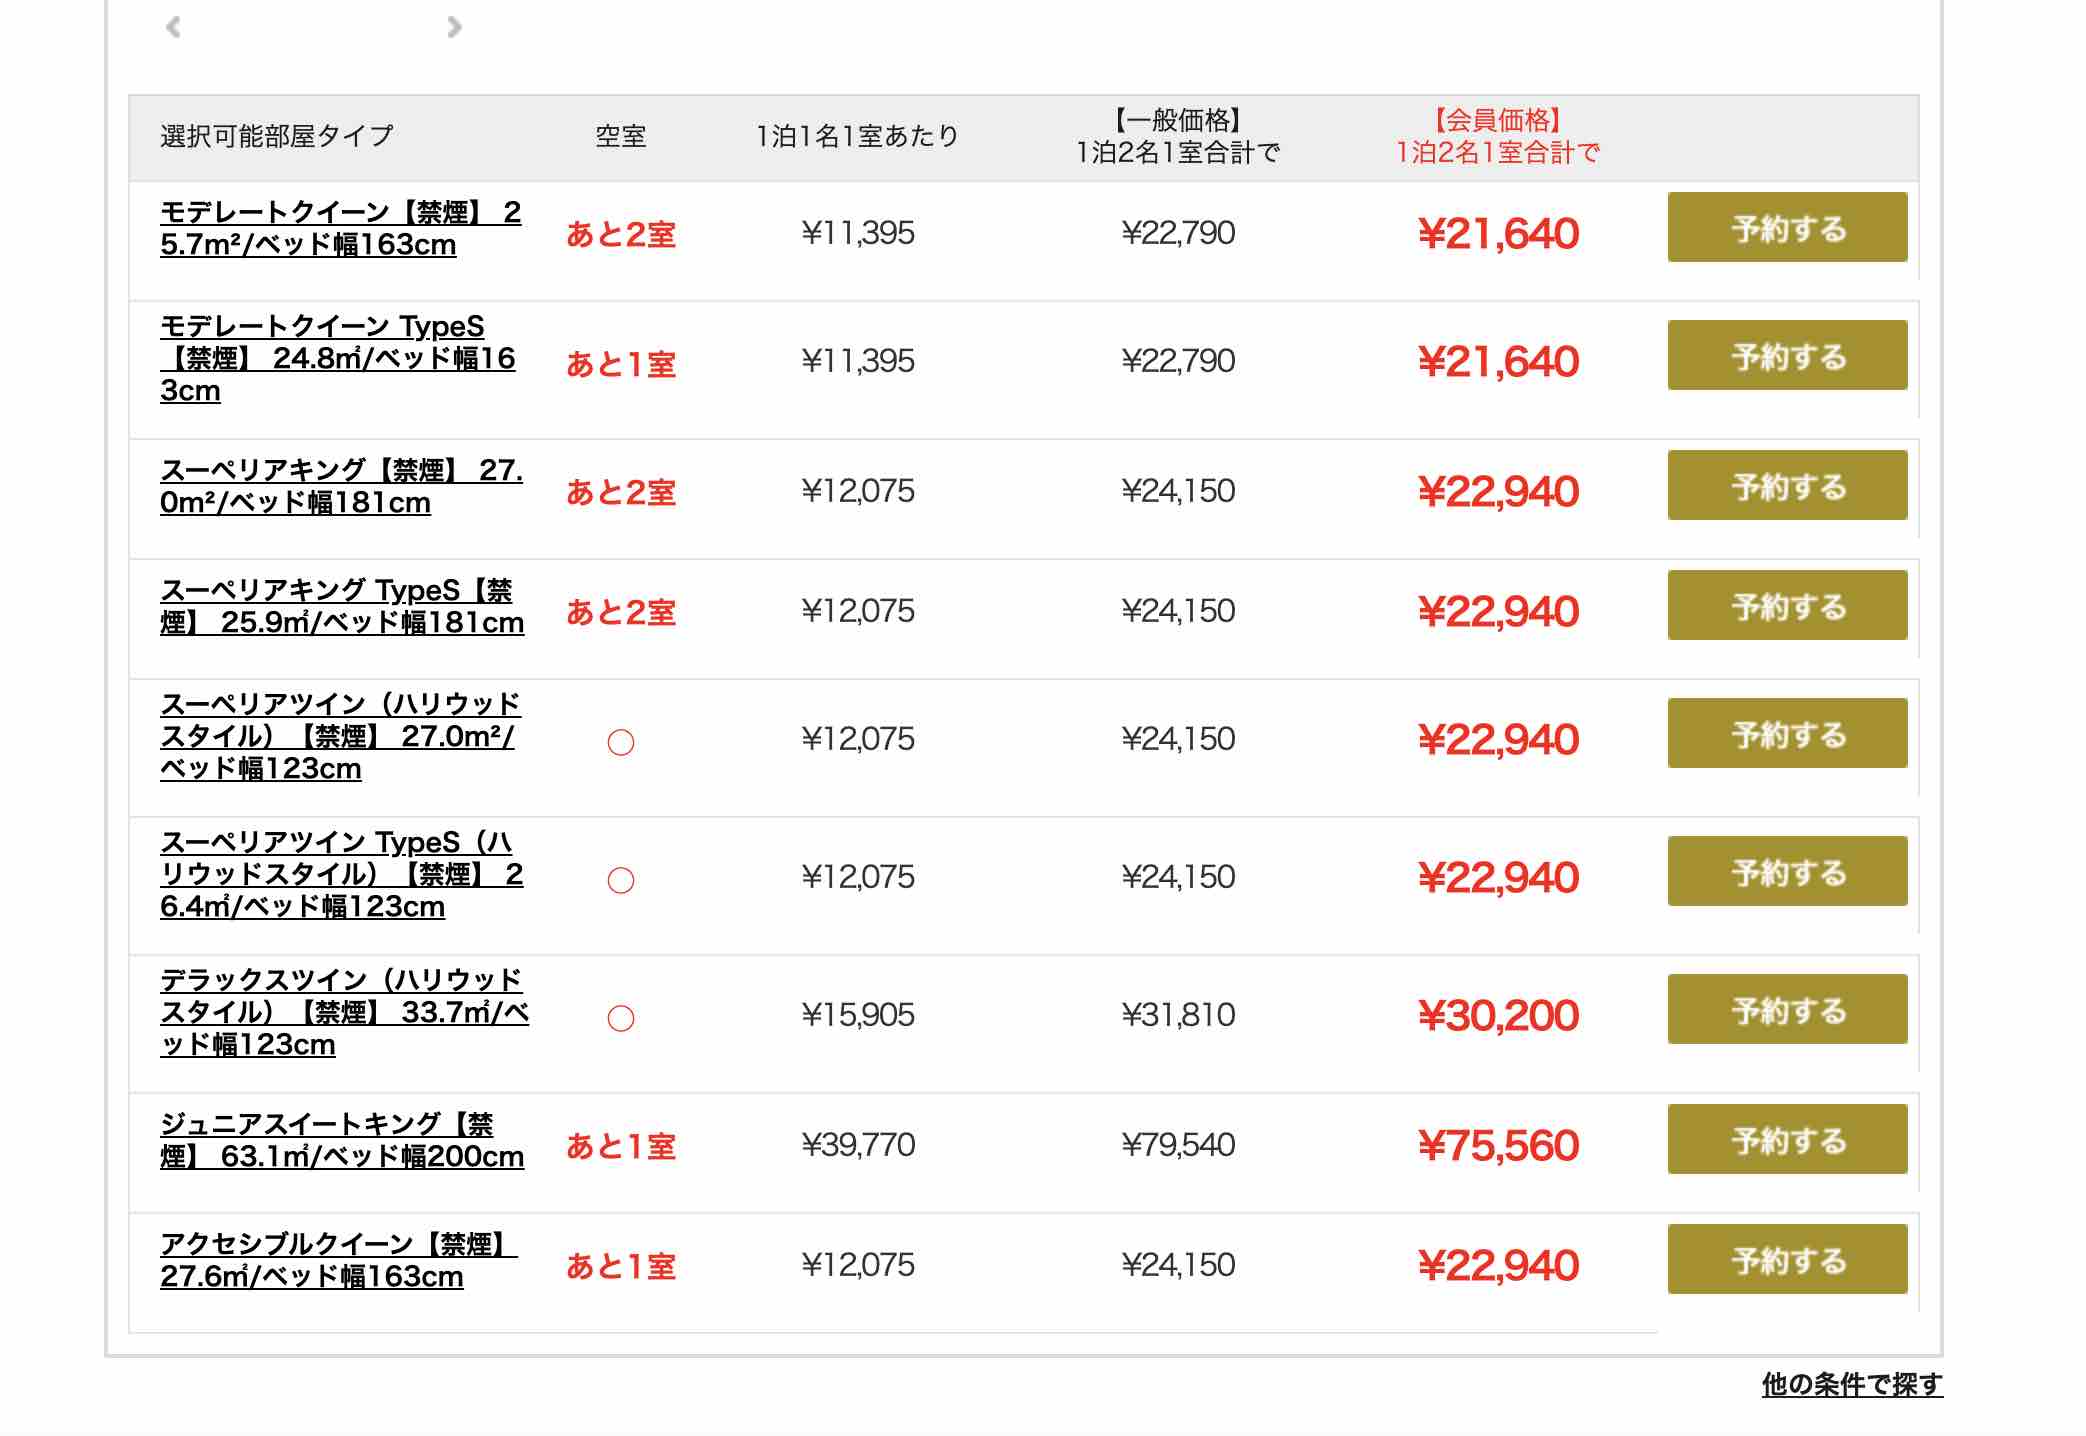2086x1436 pixels.
Task: Reserve the スーペリアツイン 27.0m² room
Action: click(x=1786, y=734)
